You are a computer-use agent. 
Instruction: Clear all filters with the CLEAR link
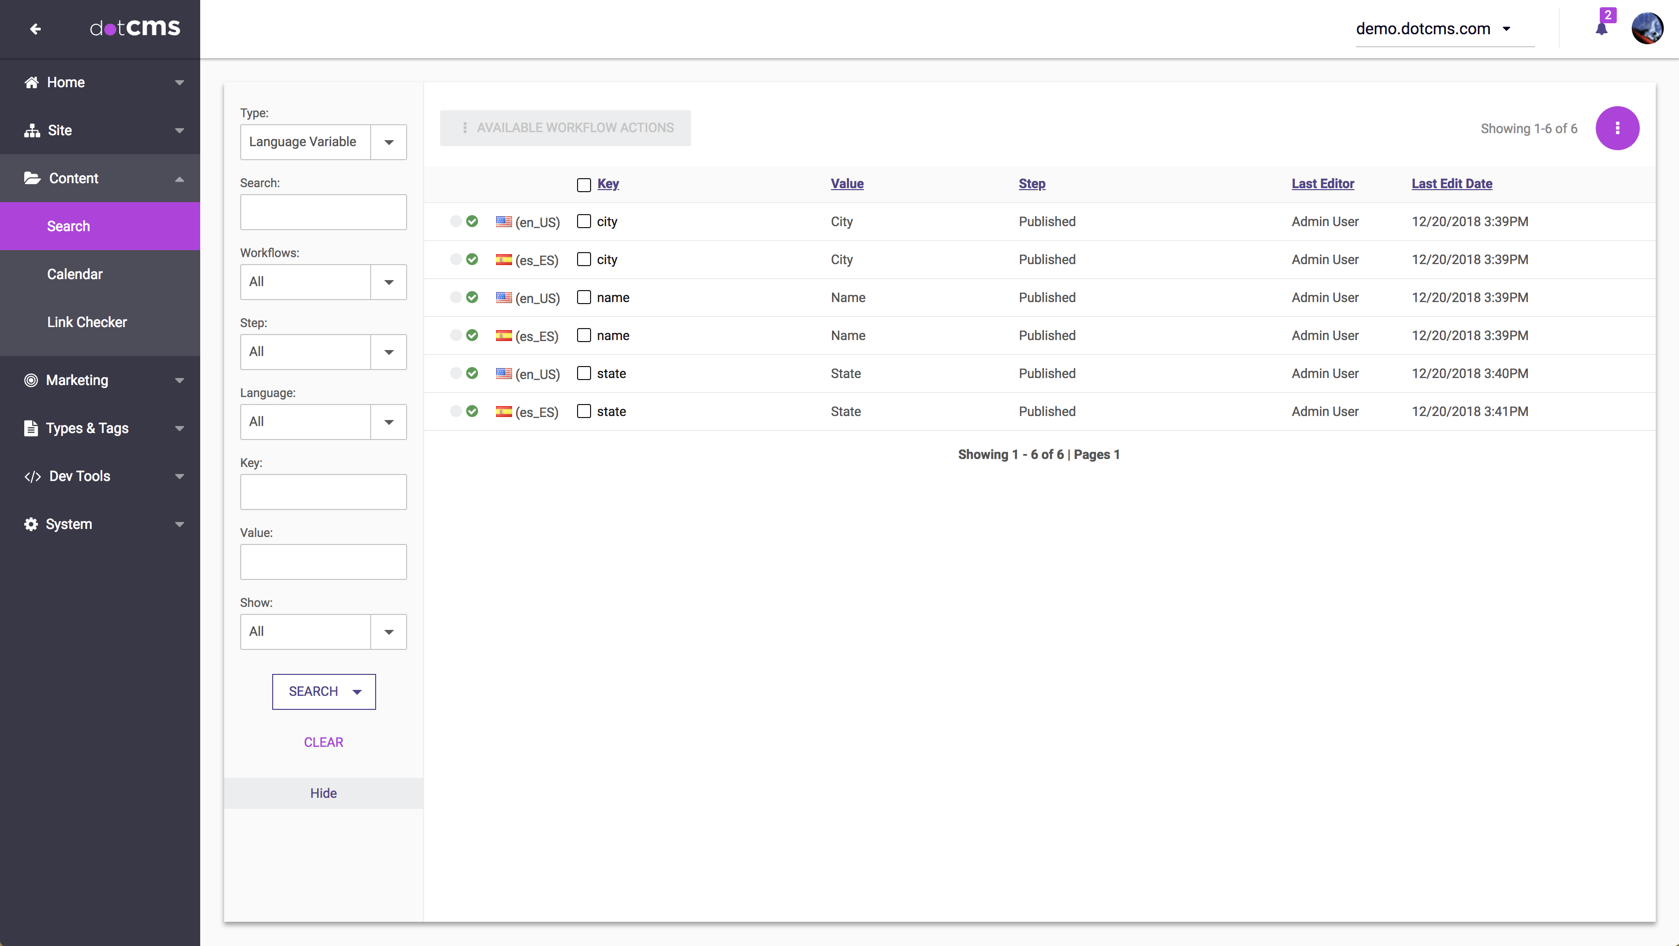[x=323, y=742]
